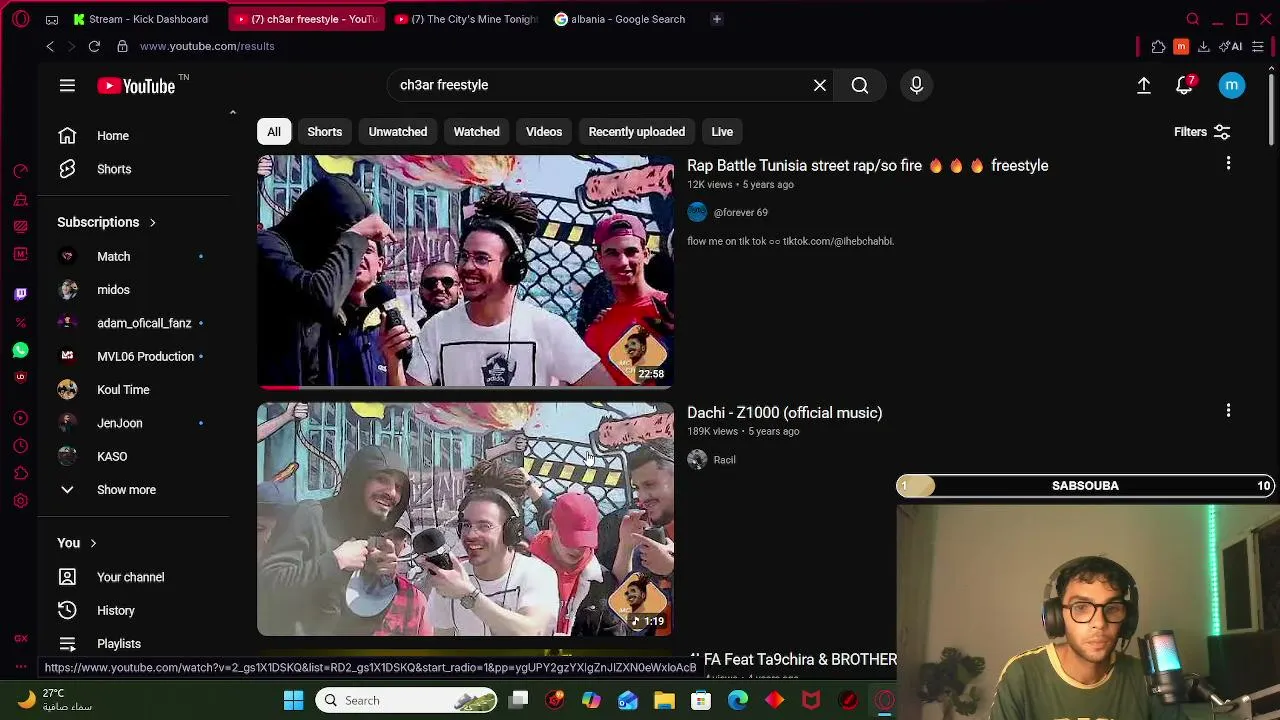The width and height of the screenshot is (1280, 720).
Task: Start voice search with the microphone
Action: point(916,85)
